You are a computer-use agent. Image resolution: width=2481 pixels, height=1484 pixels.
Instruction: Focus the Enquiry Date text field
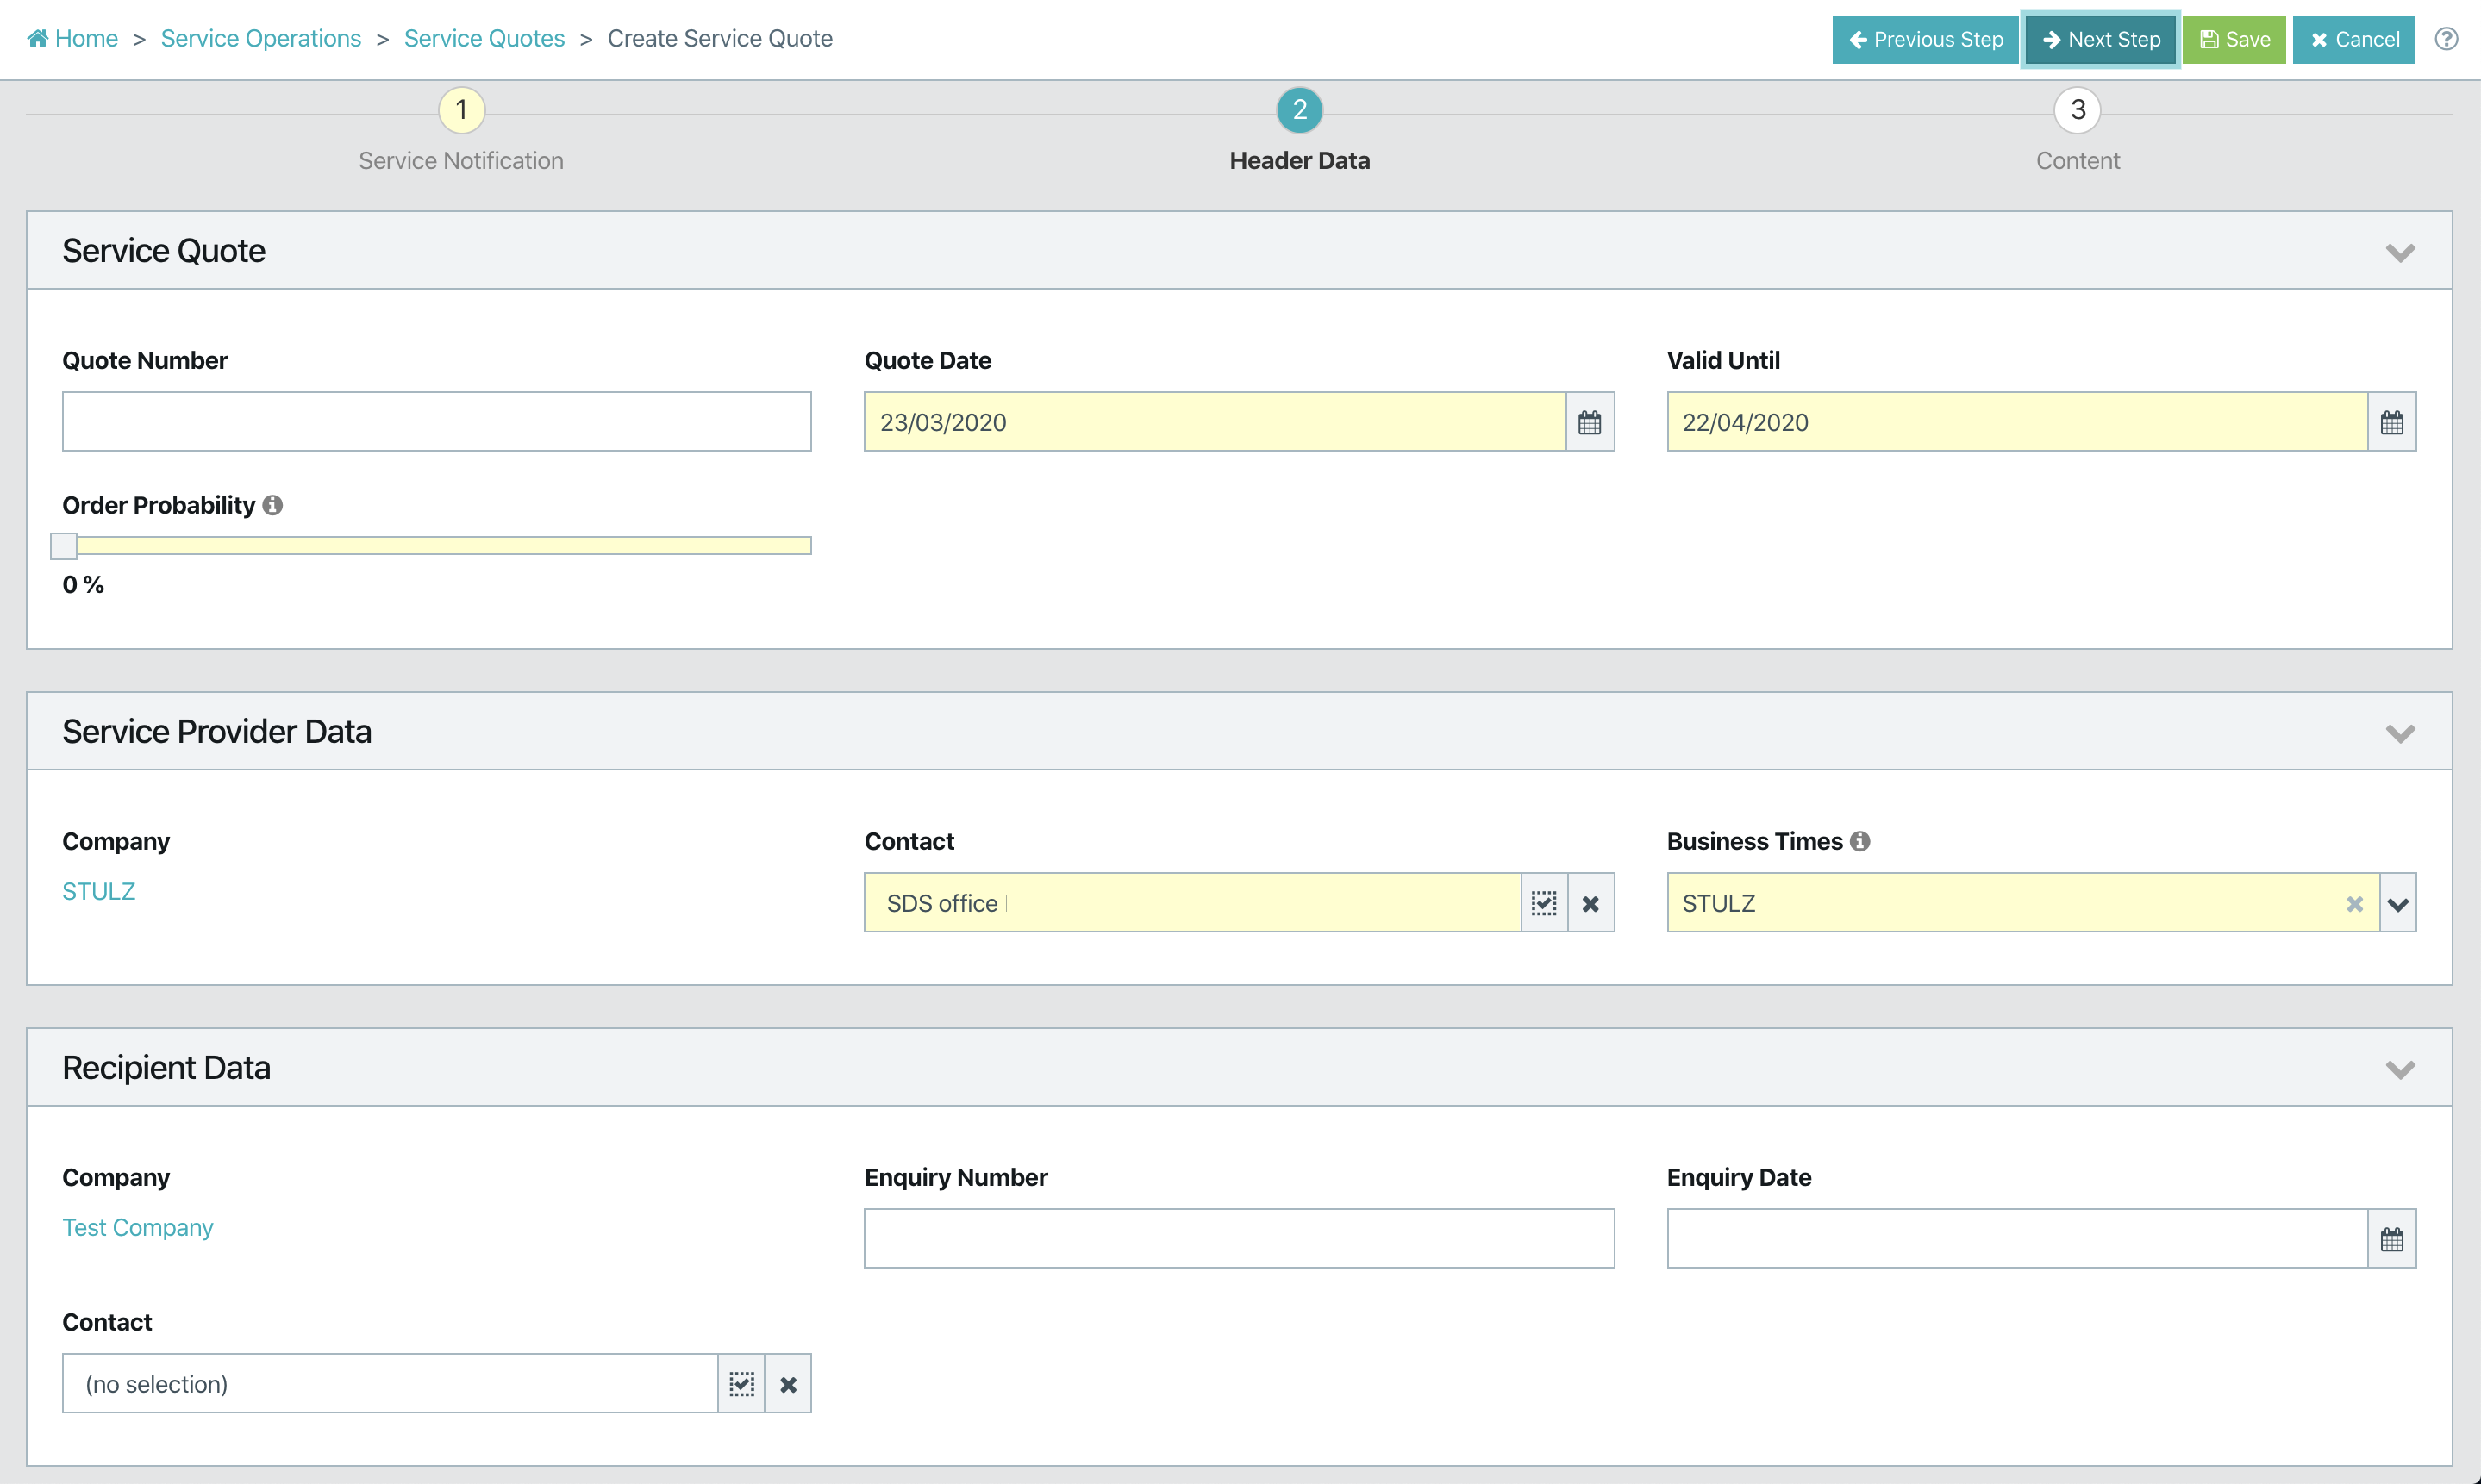(2017, 1239)
